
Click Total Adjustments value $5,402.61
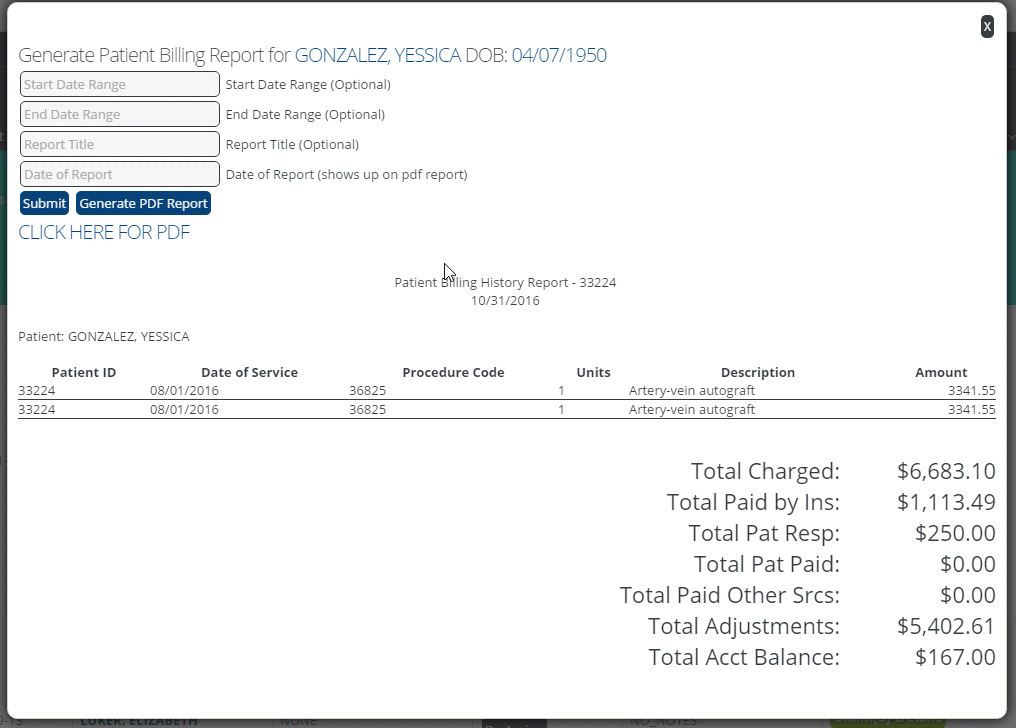[946, 626]
